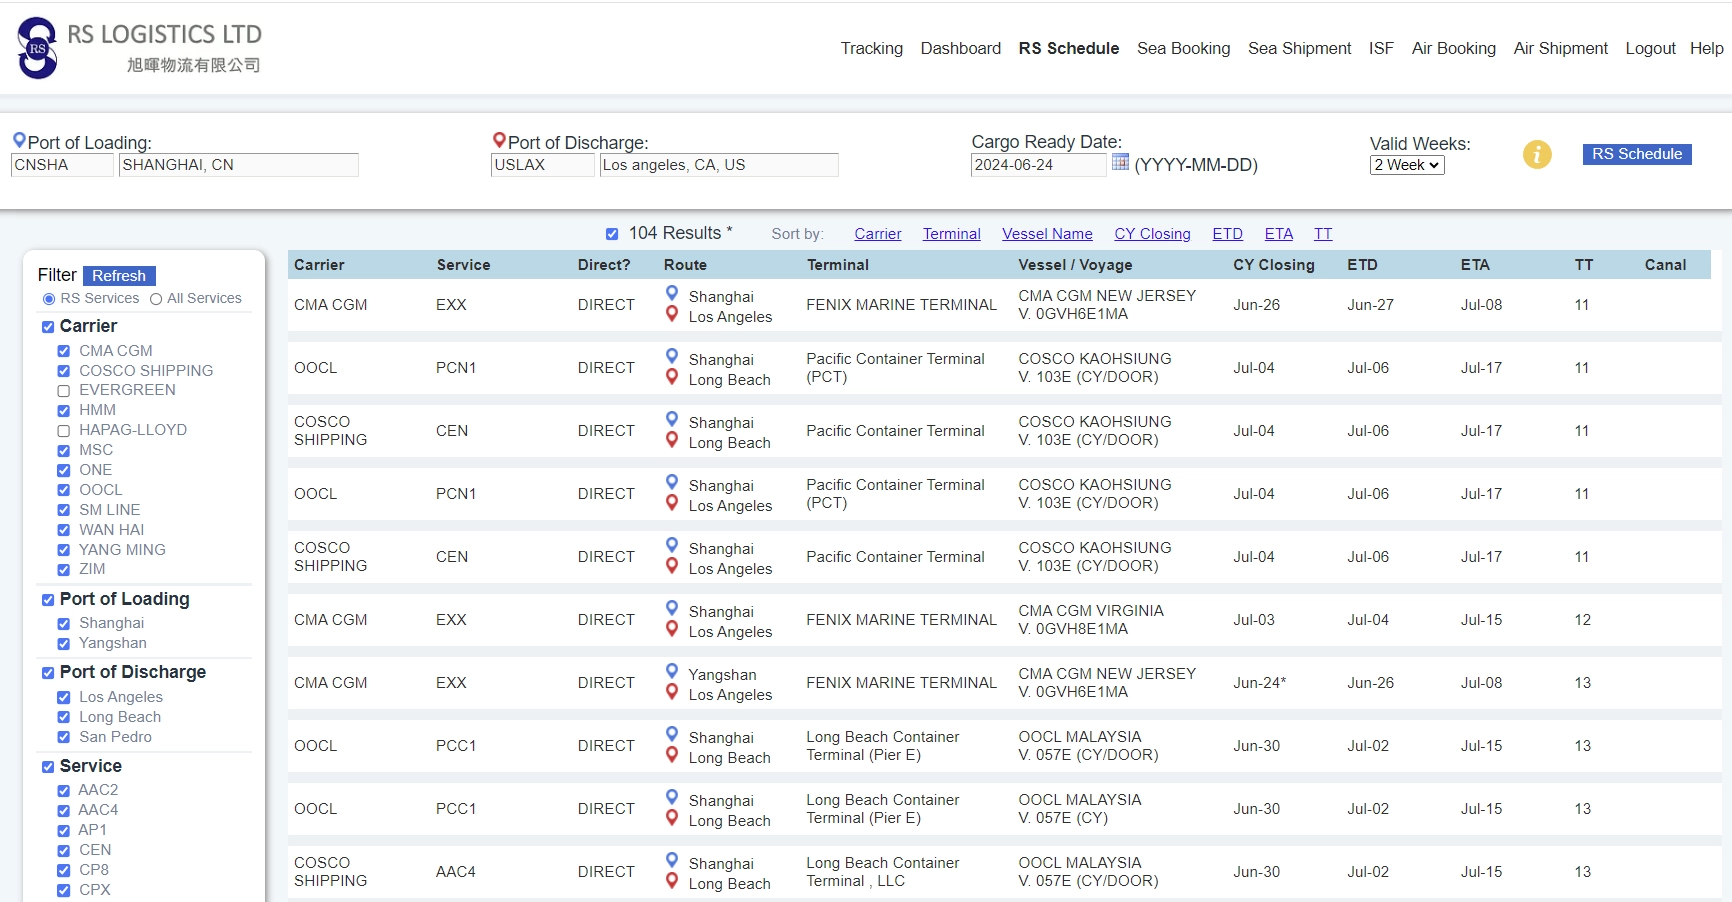Toggle the Carrier group checkbox
This screenshot has width=1732, height=902.
tap(48, 327)
